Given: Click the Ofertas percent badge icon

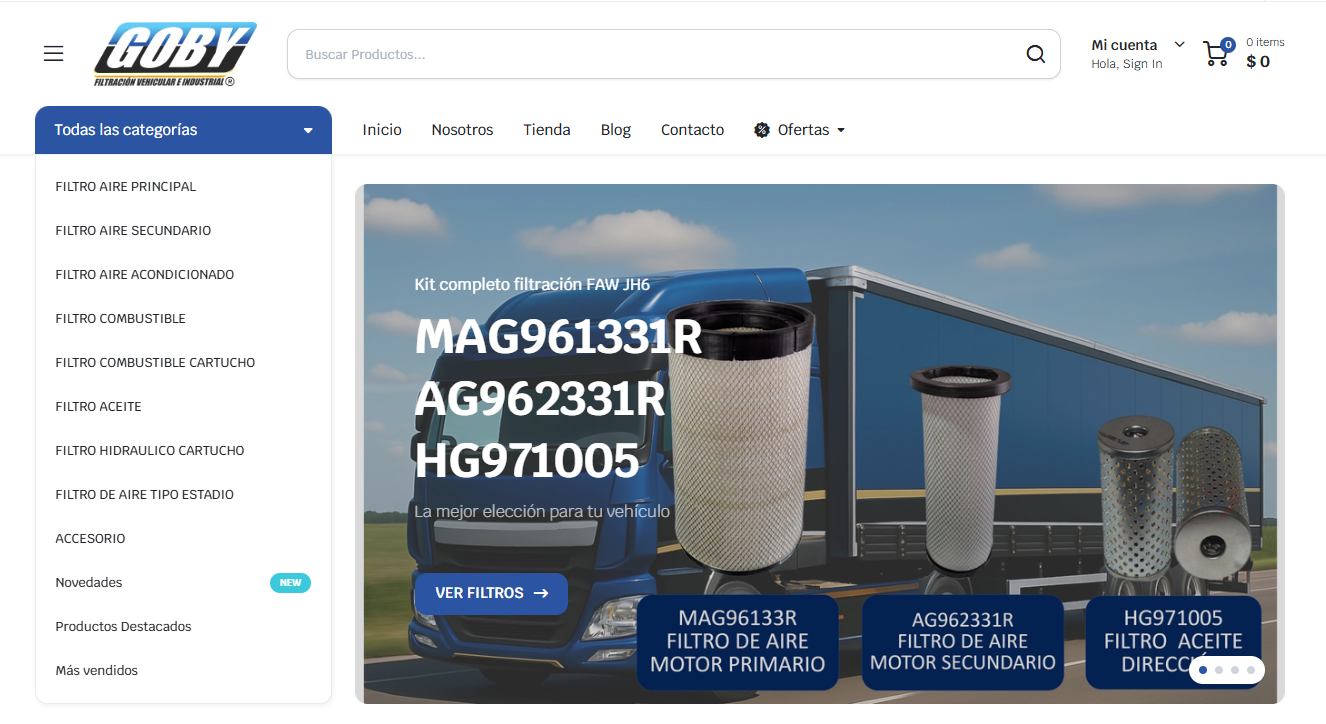Looking at the screenshot, I should click(x=762, y=130).
